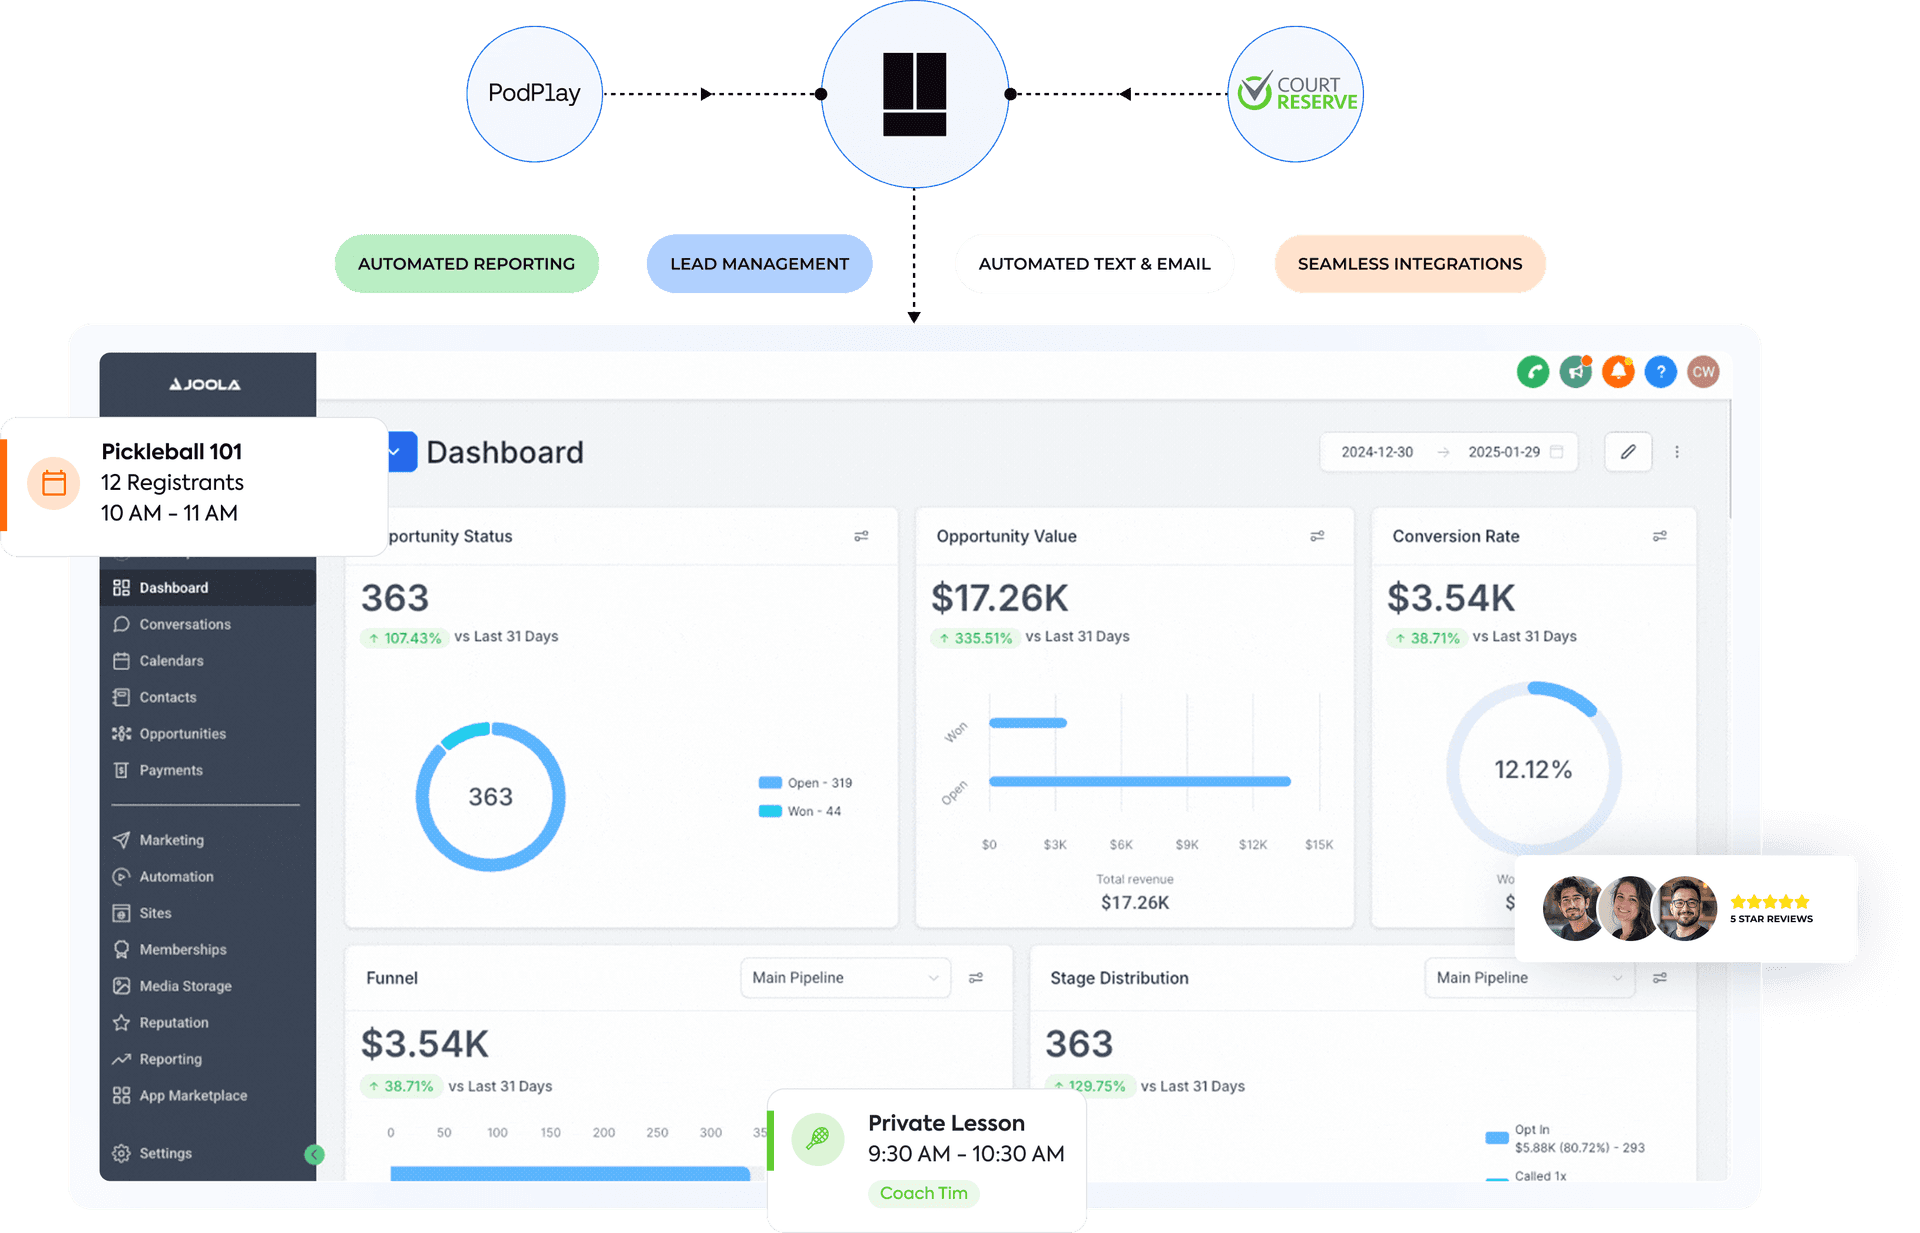Open the phone dialer icon in the header

[1532, 371]
